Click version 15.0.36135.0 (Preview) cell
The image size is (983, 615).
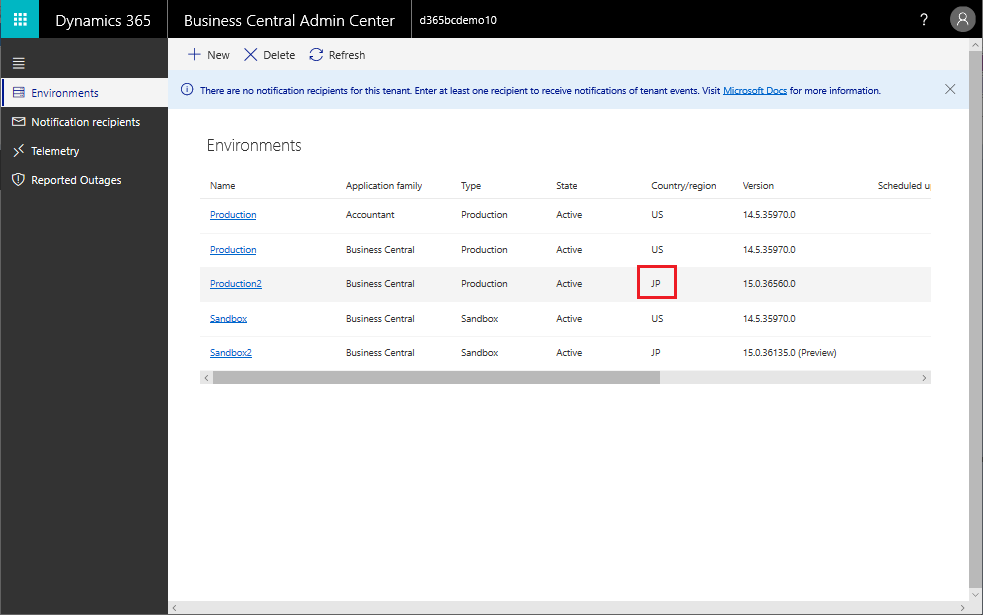(789, 352)
